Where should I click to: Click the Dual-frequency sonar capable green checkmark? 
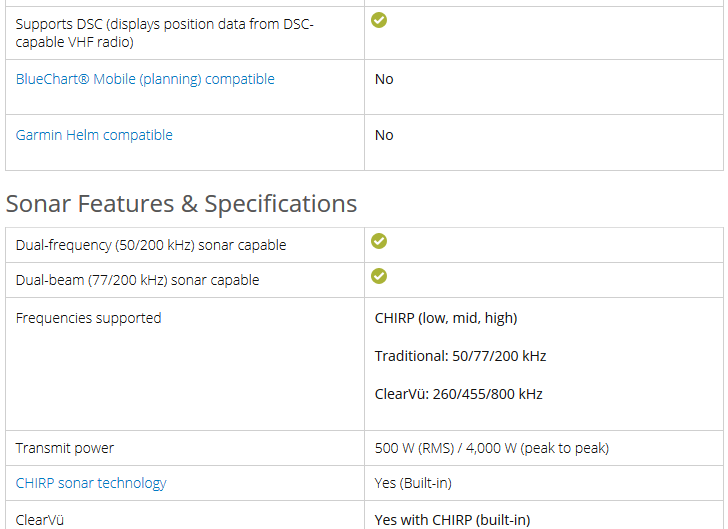(x=379, y=241)
